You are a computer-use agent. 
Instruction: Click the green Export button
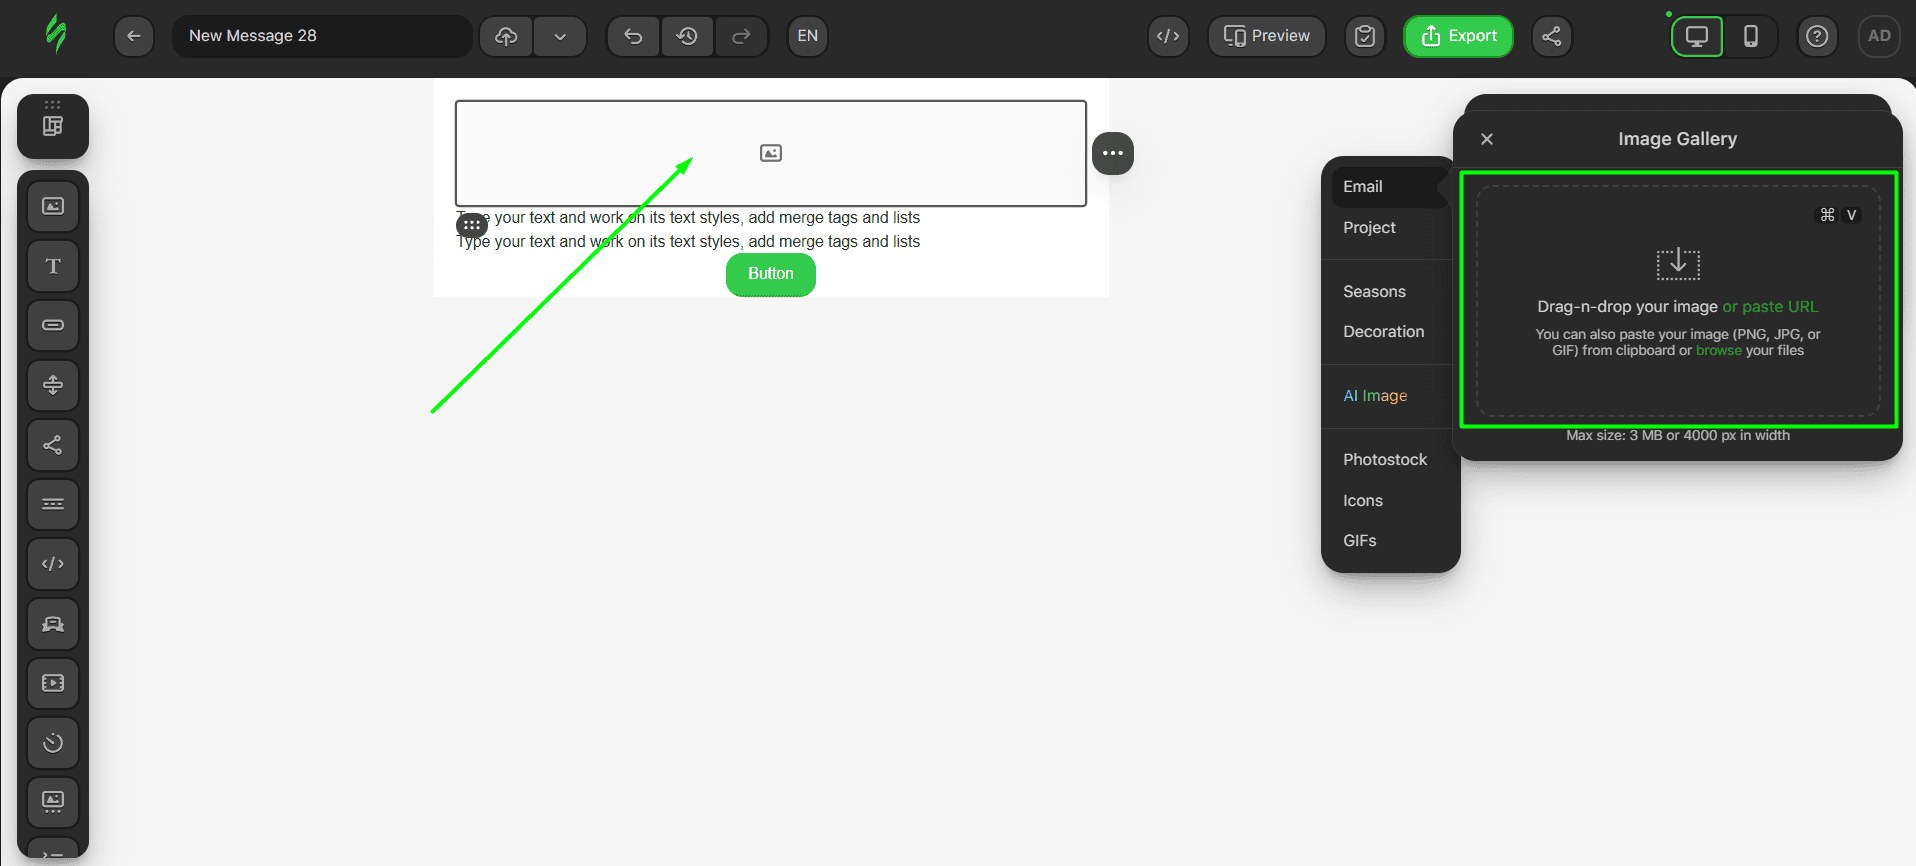pyautogui.click(x=1458, y=36)
